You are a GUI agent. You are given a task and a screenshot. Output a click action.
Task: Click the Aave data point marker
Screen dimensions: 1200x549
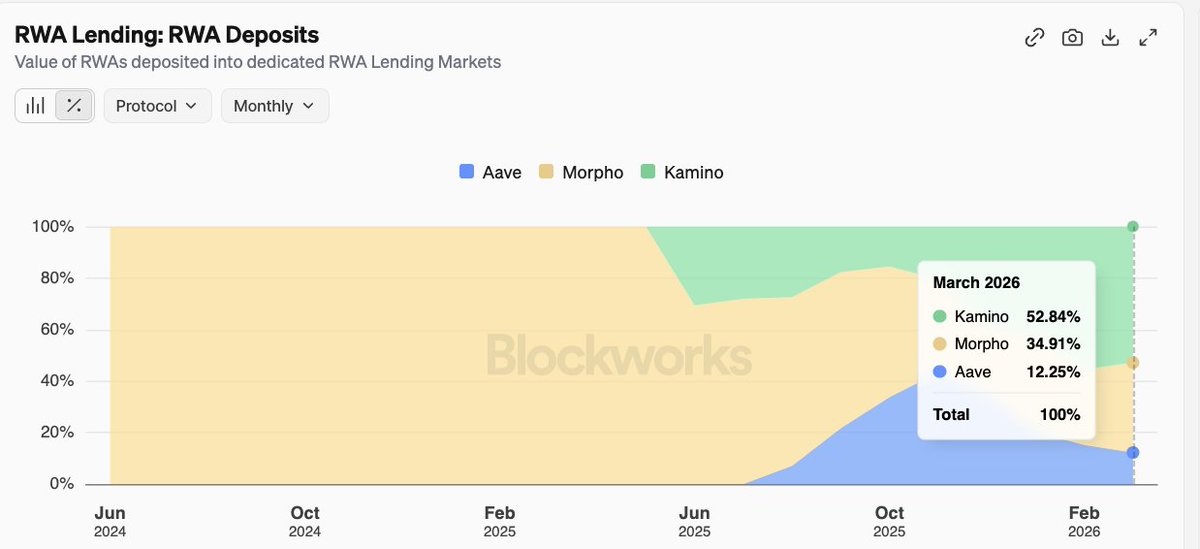[x=1133, y=453]
